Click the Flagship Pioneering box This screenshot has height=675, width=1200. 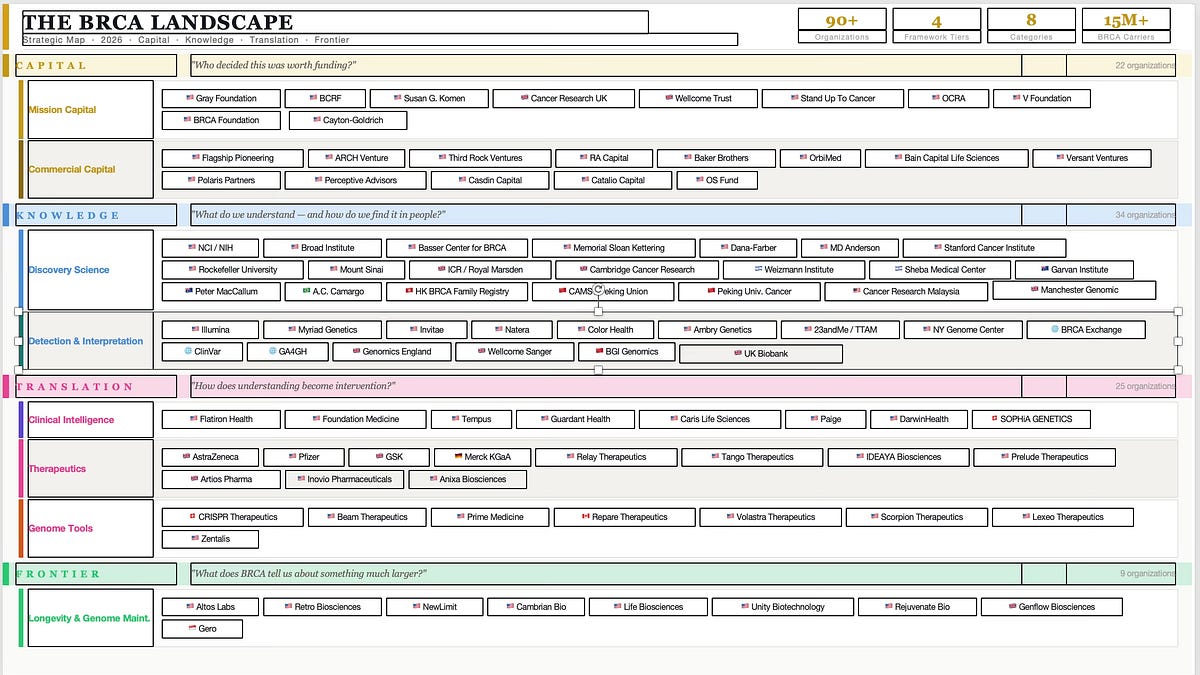pos(232,158)
